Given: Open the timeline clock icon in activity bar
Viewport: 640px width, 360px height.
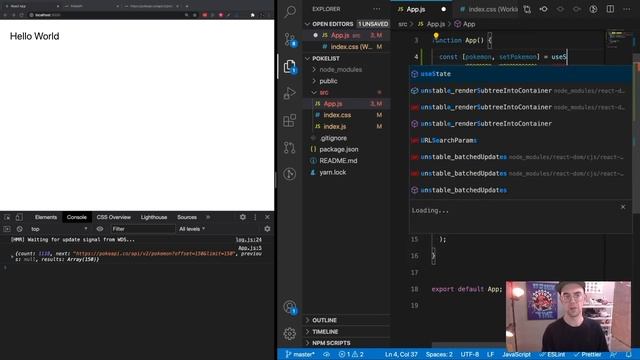Looking at the screenshot, I should [290, 174].
